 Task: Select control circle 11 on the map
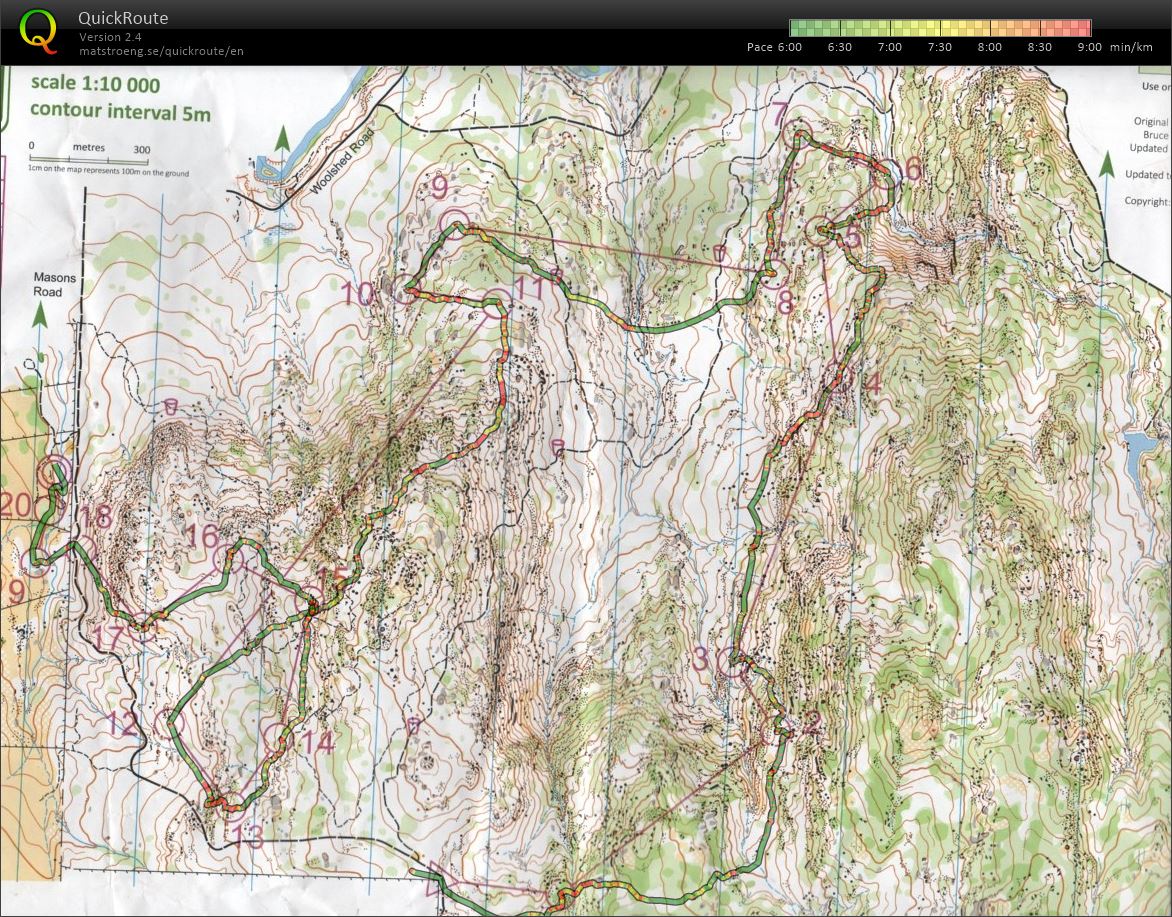coord(497,303)
